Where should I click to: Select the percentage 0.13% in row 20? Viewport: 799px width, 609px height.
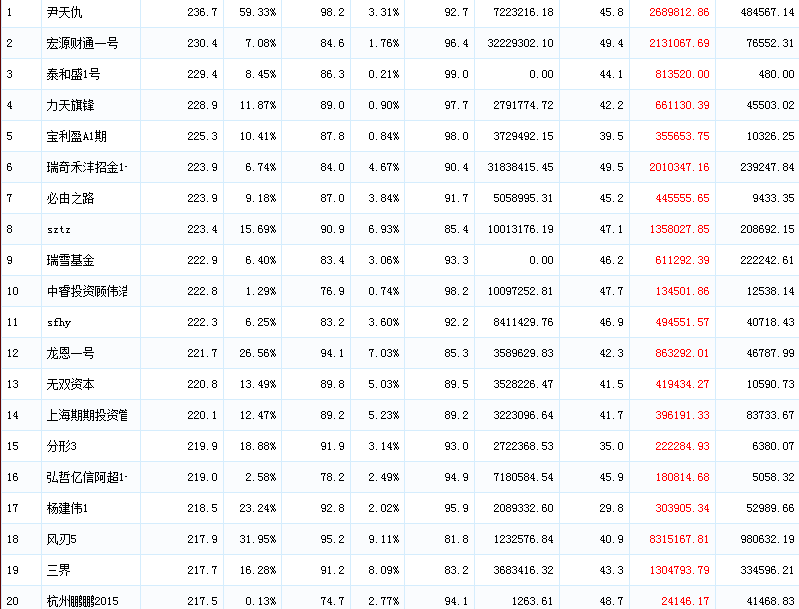click(x=261, y=601)
